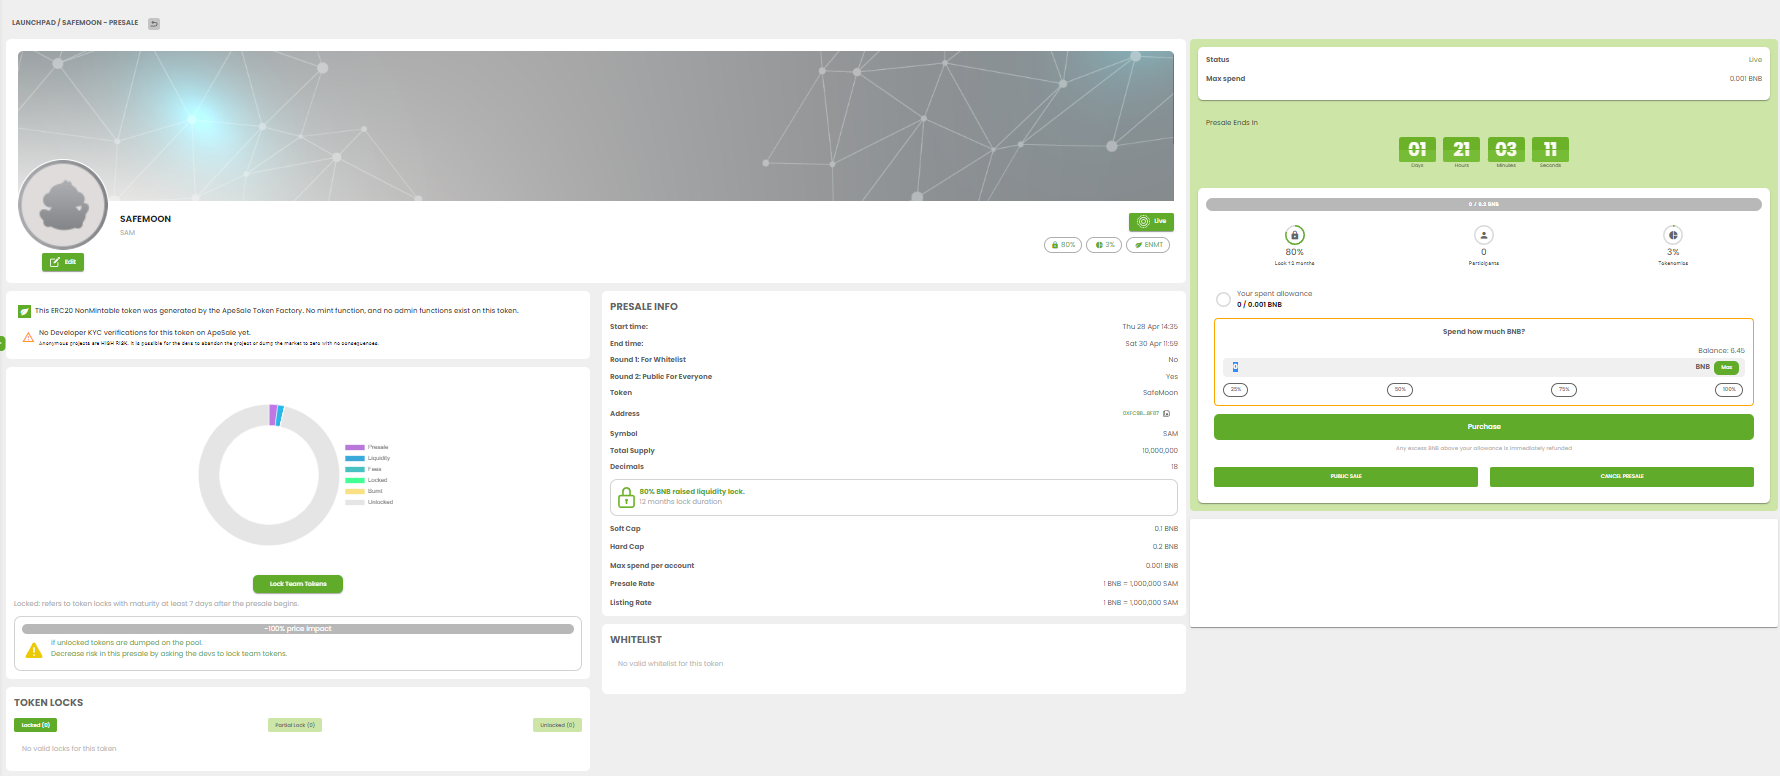1780x776 pixels.
Task: Click the Tokenomics pie chart icon
Action: point(1673,235)
